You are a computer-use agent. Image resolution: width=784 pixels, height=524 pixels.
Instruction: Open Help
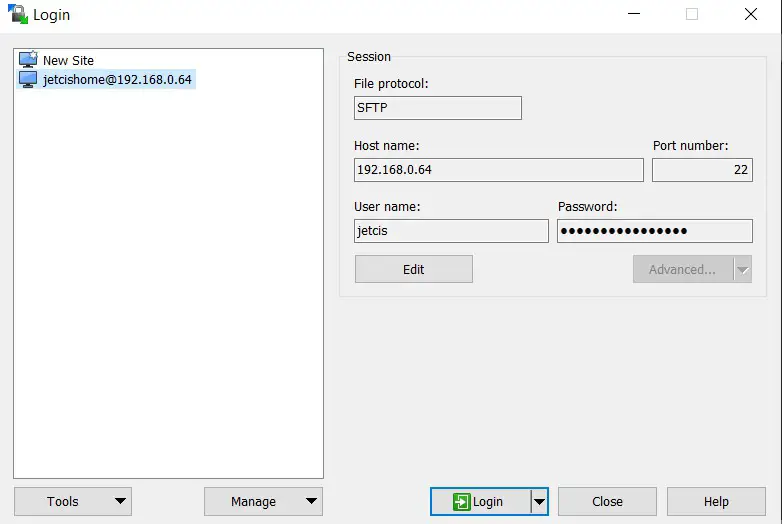click(716, 502)
